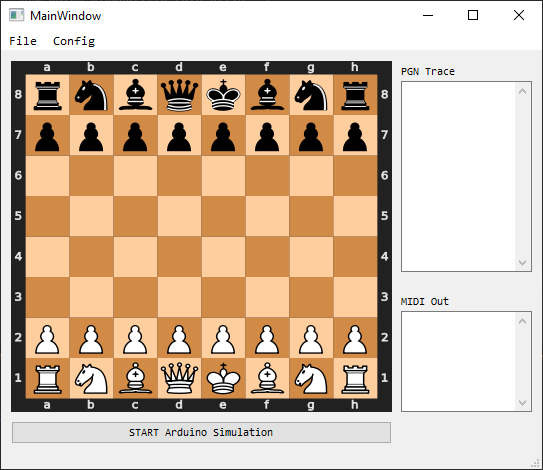The image size is (543, 470).
Task: Pick the black pawn on d7
Action: point(179,137)
